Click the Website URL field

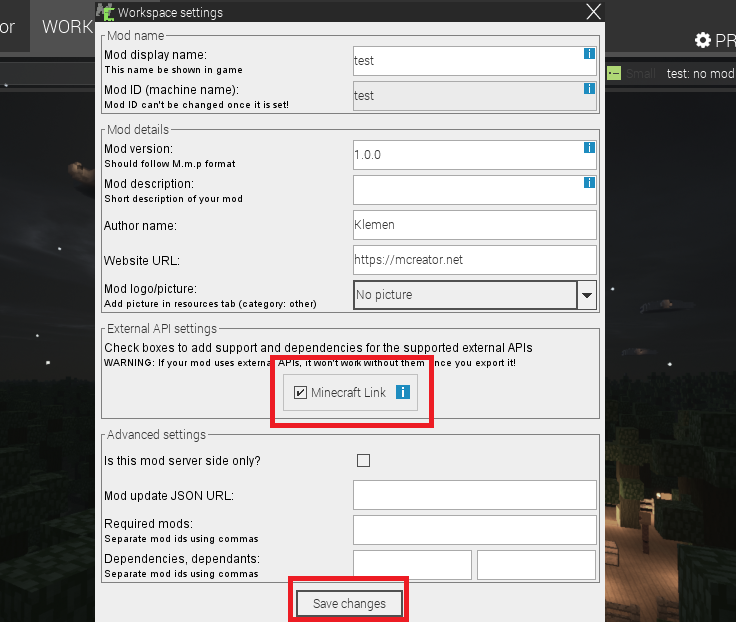[475, 260]
